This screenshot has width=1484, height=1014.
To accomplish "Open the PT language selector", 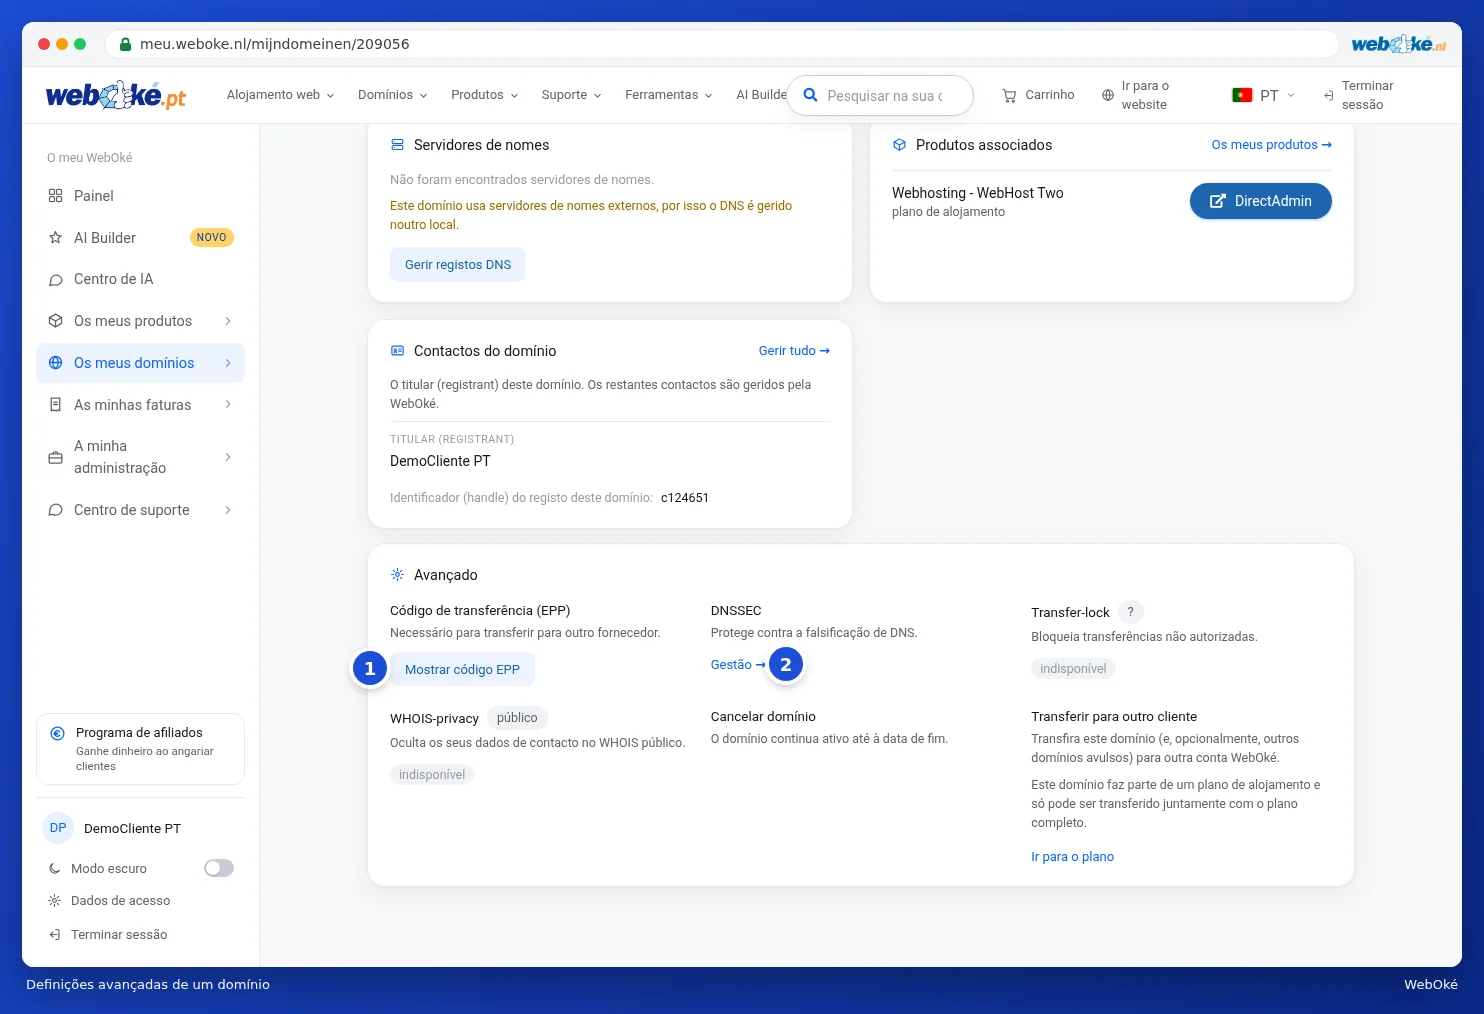I will [x=1264, y=95].
